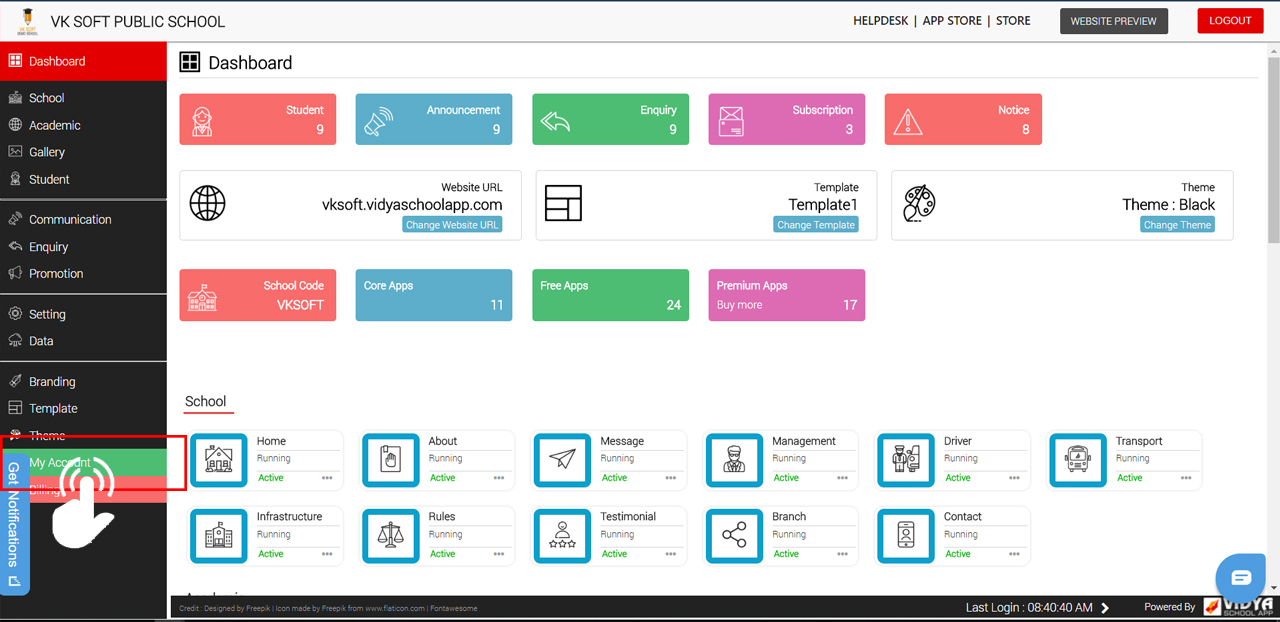Open the Rules tile three-dot options
Viewport: 1280px width, 622px height.
pyautogui.click(x=499, y=554)
